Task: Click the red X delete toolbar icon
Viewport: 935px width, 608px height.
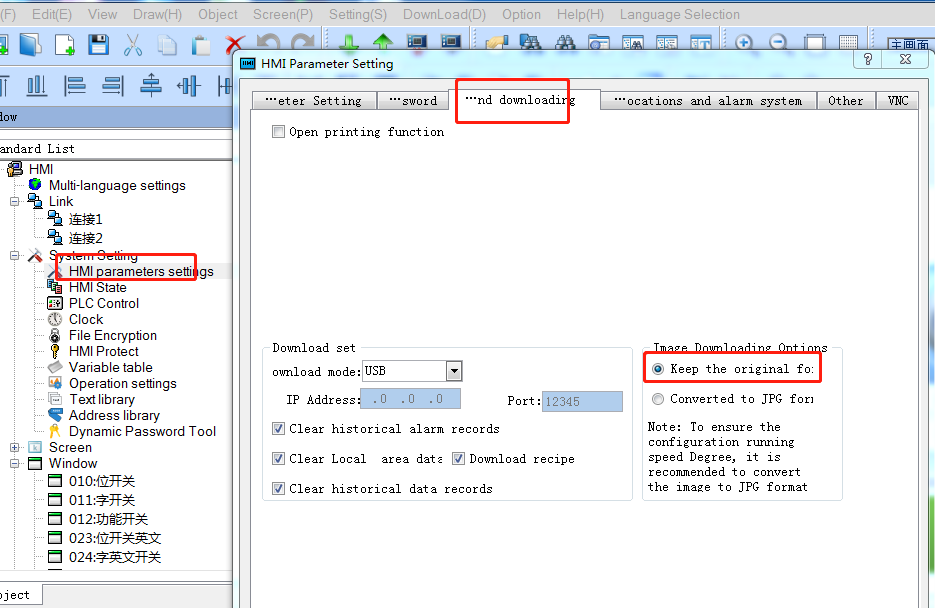Action: pyautogui.click(x=235, y=44)
